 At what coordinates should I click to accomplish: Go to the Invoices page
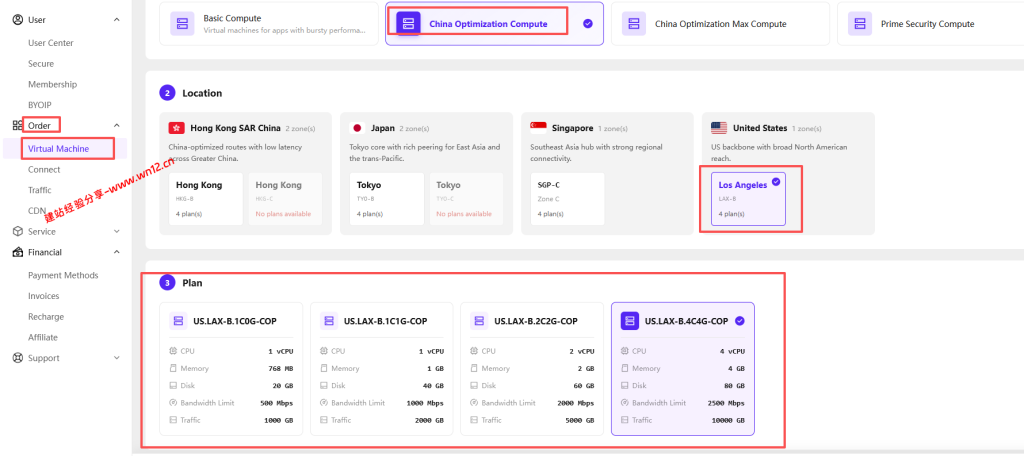tap(44, 296)
